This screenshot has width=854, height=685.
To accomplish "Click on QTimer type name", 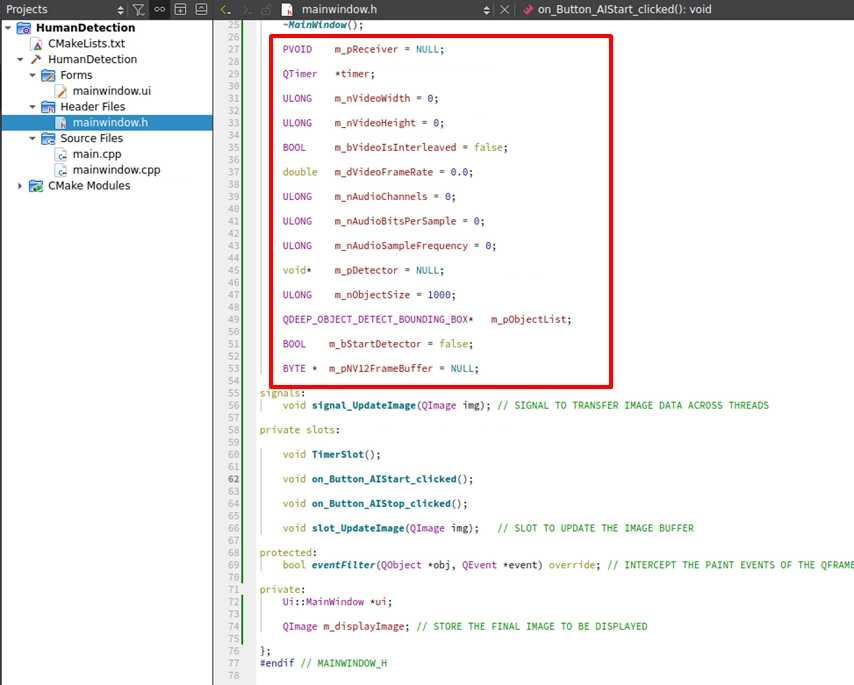I will [300, 74].
